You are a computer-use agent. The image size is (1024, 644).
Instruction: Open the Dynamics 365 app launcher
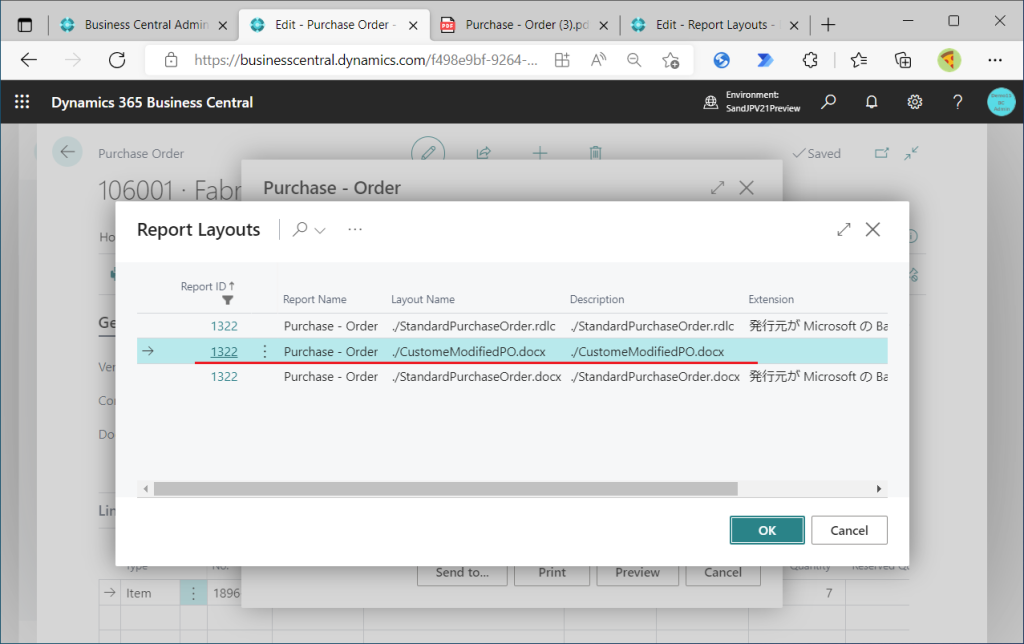point(22,102)
